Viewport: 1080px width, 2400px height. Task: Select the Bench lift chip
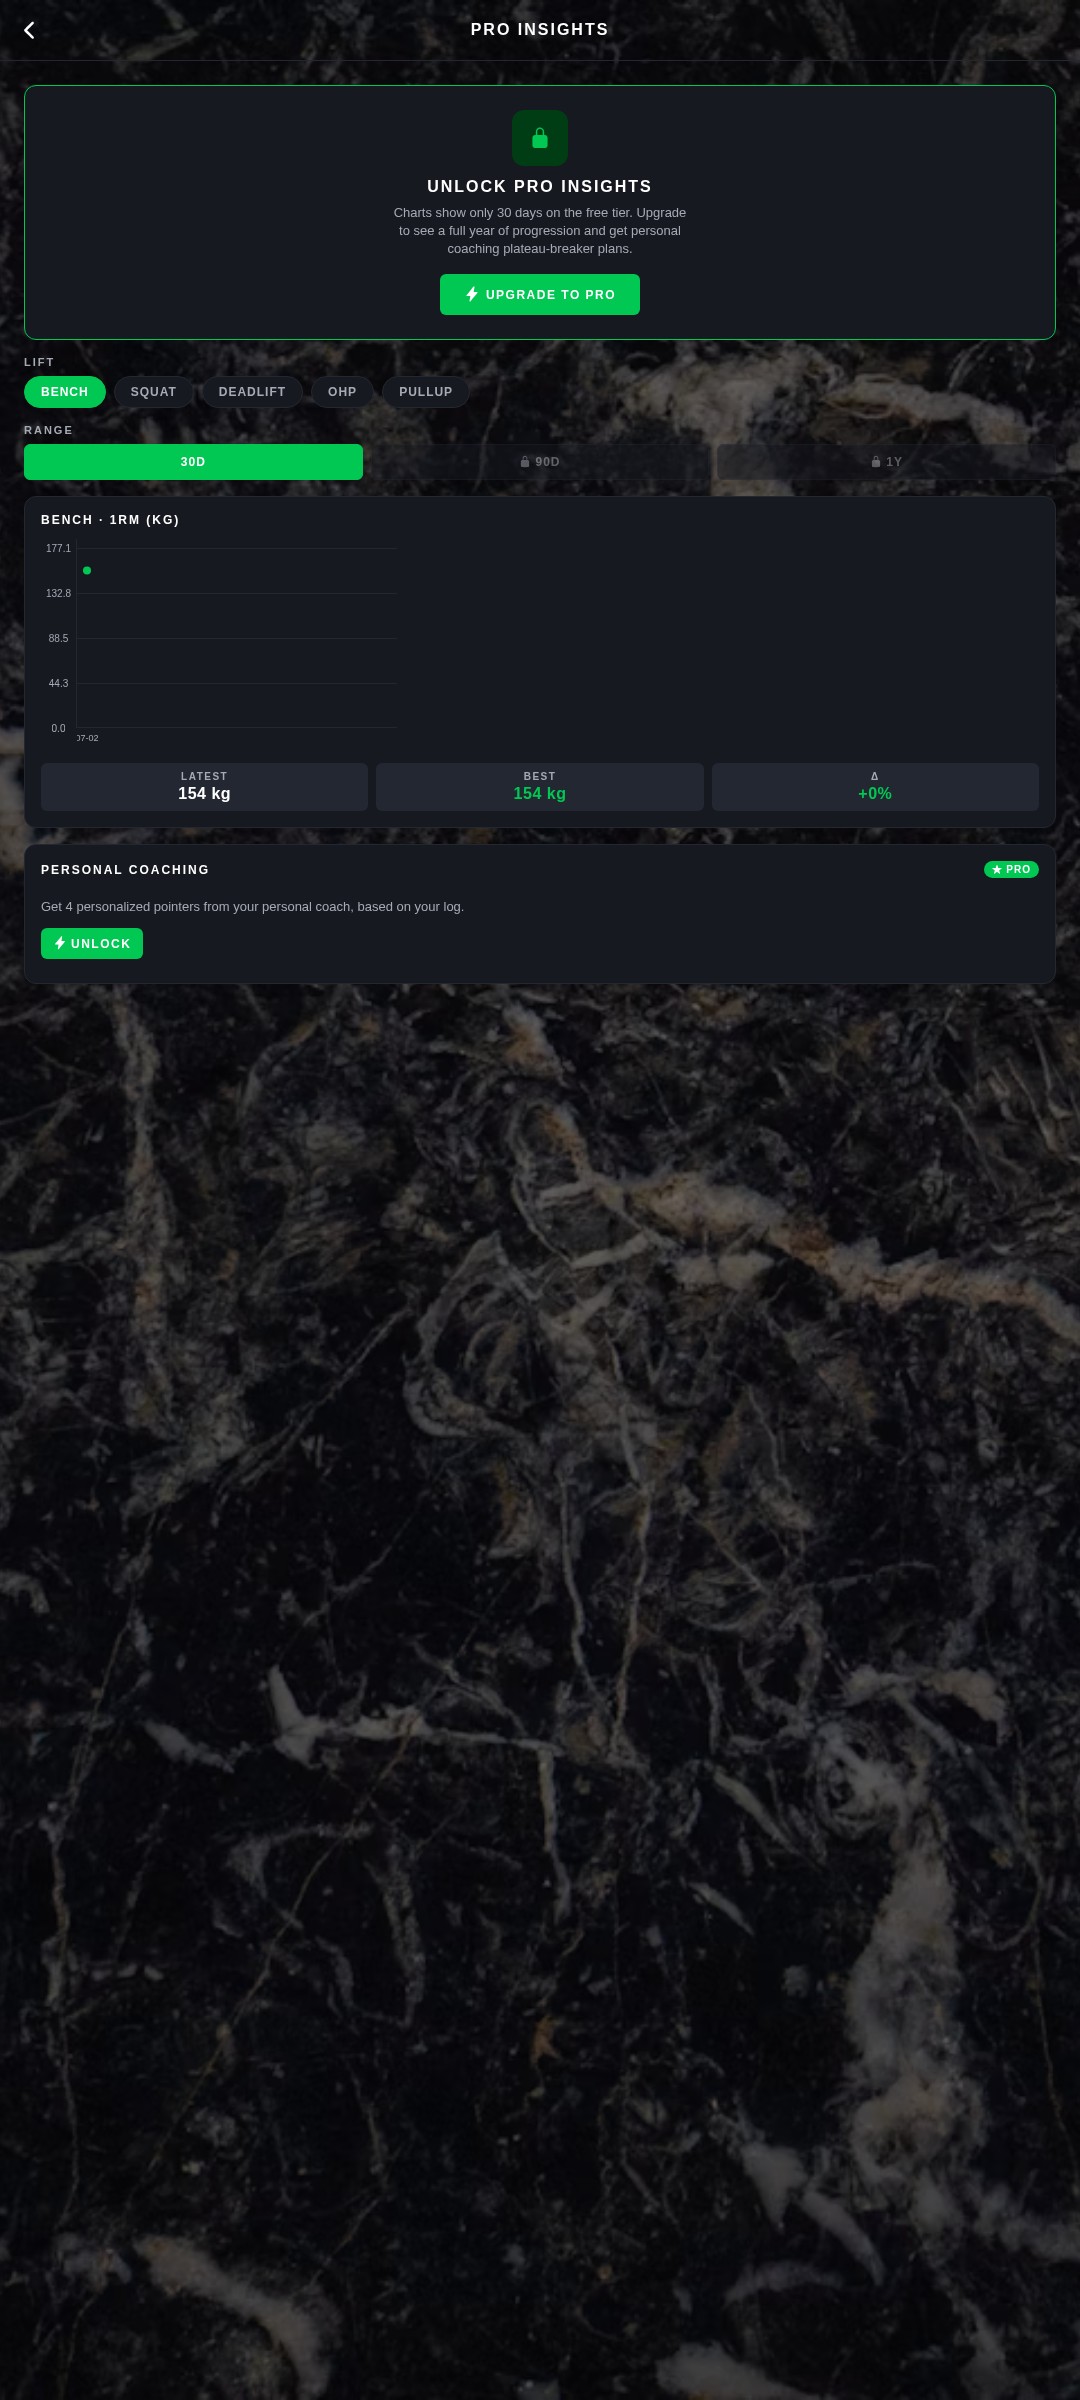point(65,392)
